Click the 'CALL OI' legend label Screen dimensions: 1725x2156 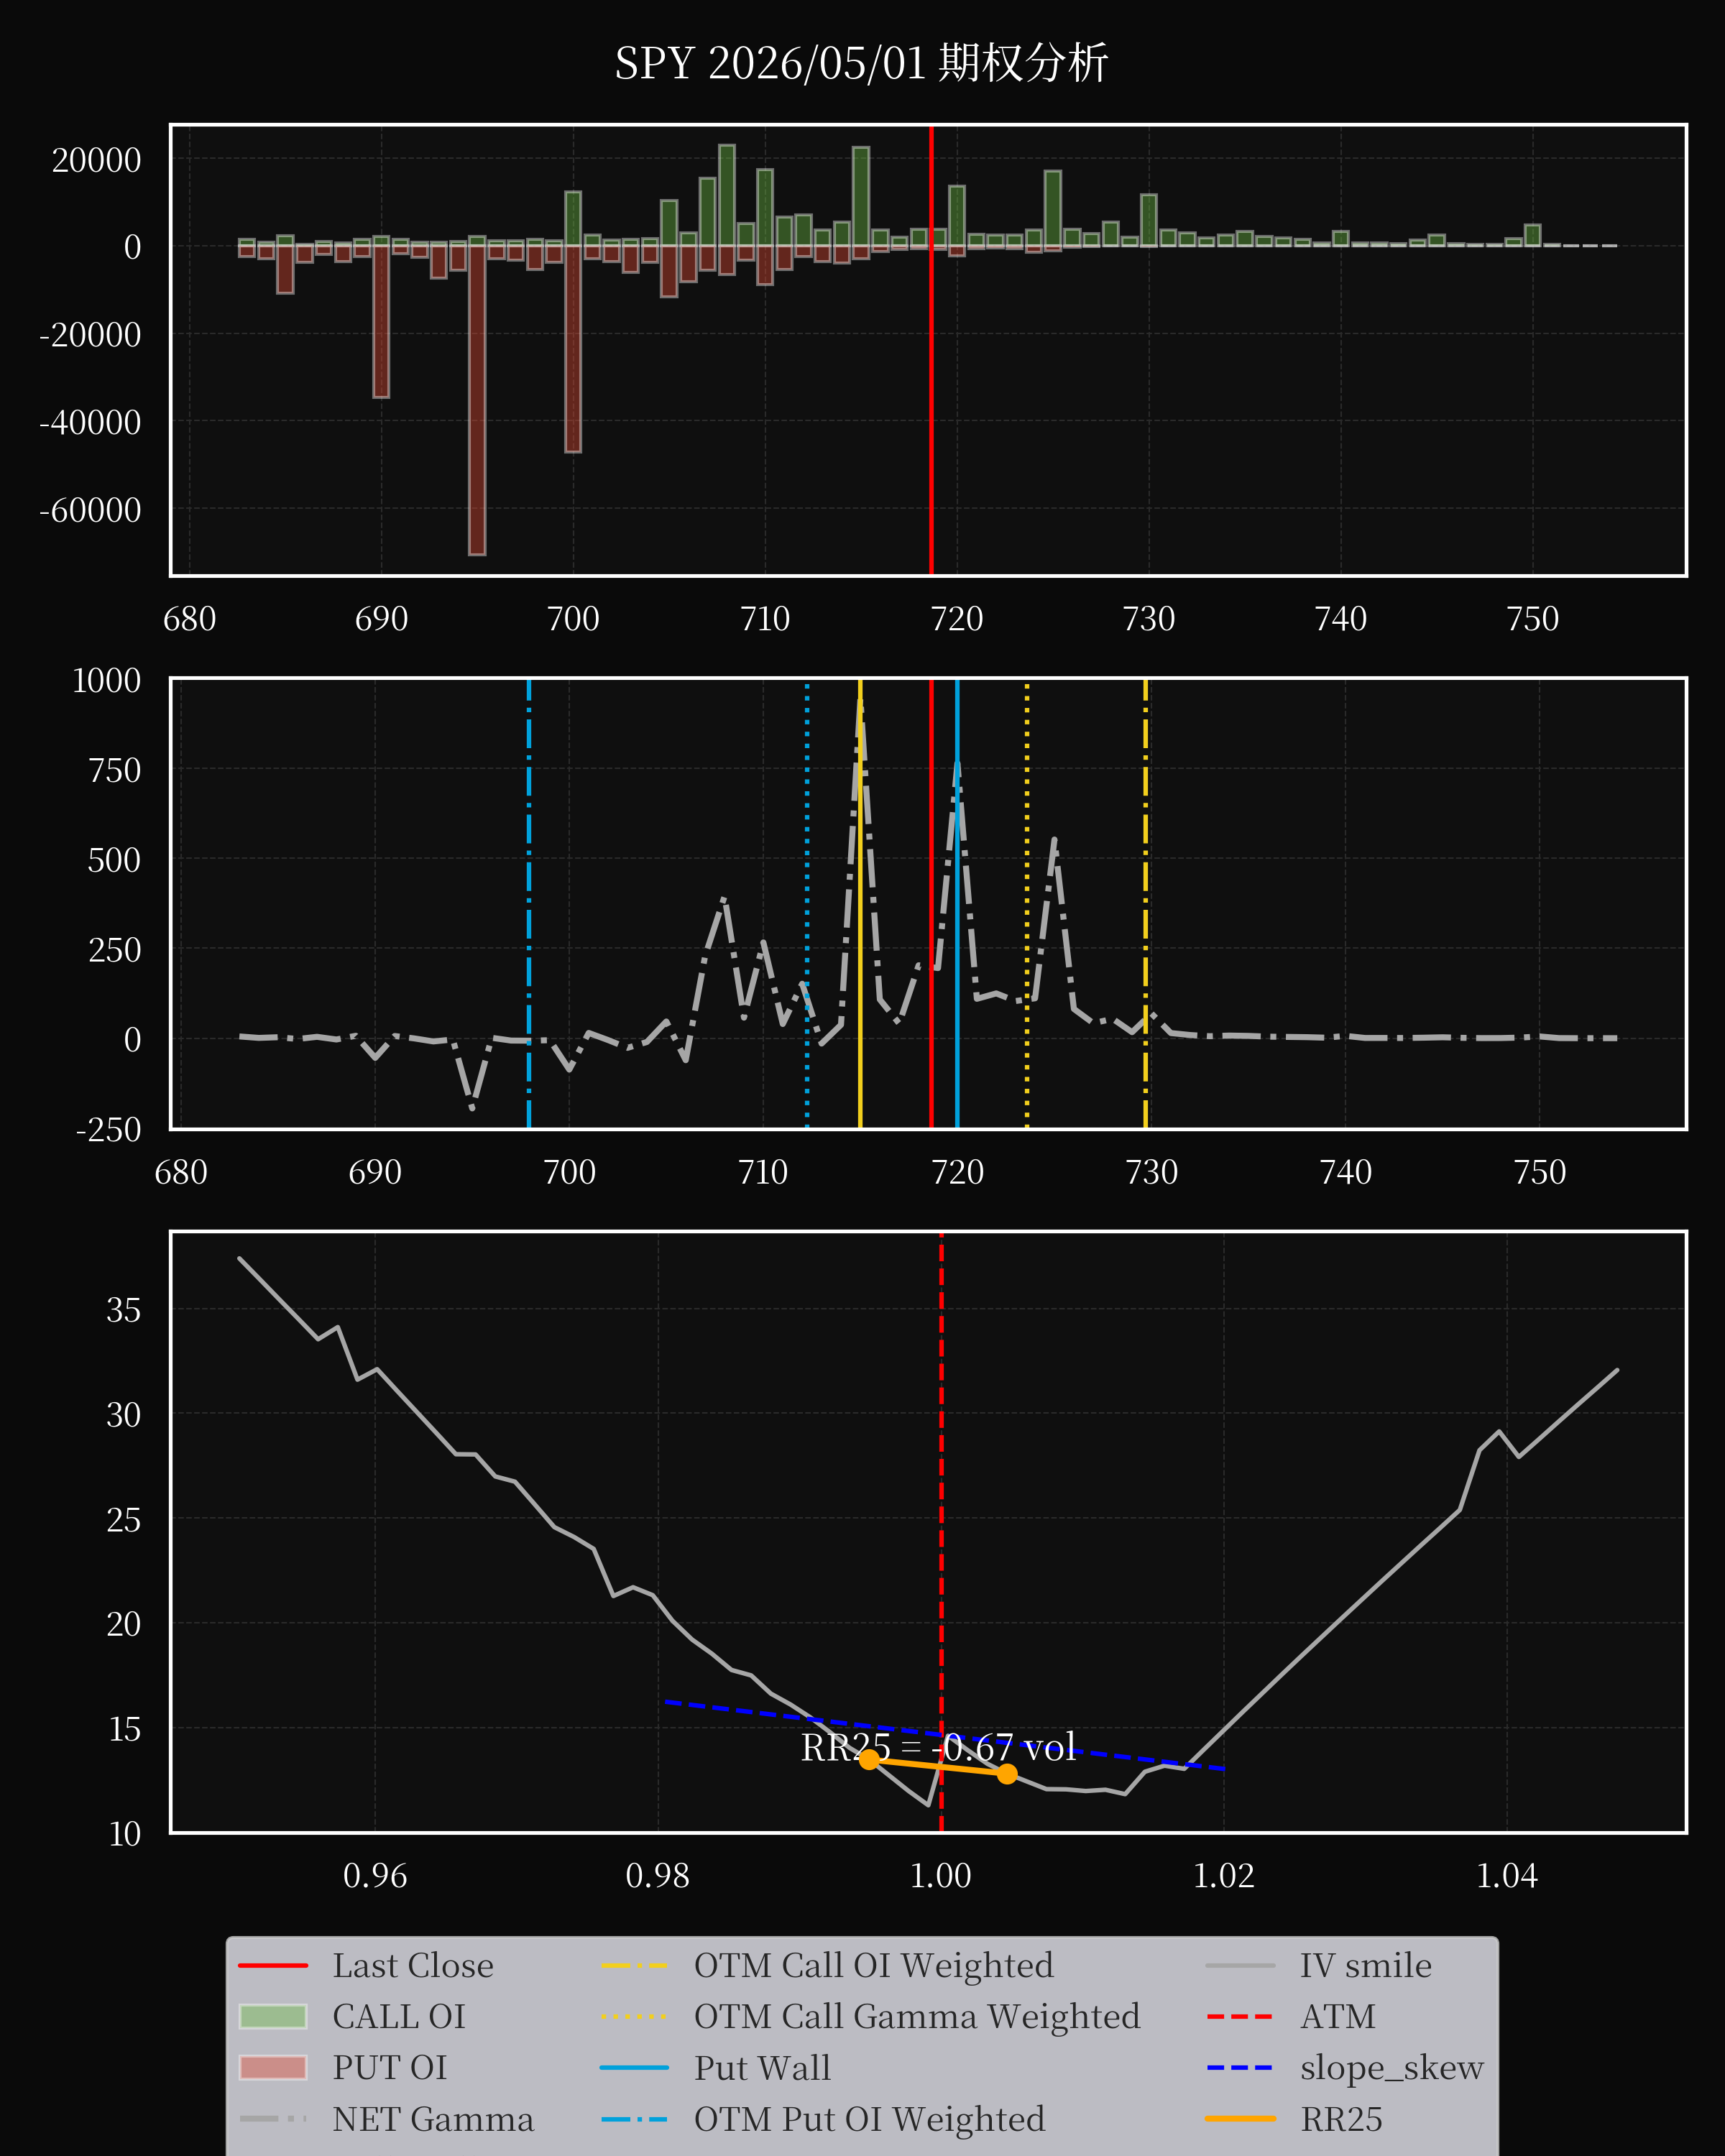point(399,2016)
